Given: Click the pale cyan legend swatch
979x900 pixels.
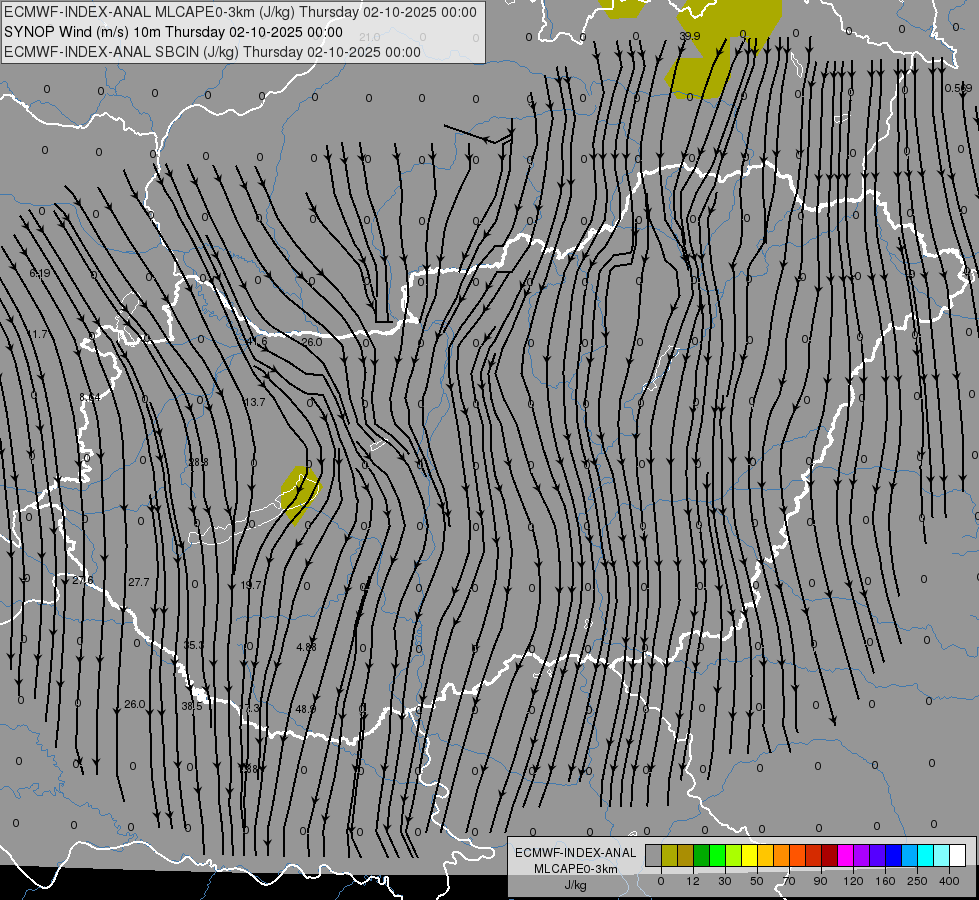Looking at the screenshot, I should pyautogui.click(x=942, y=855).
